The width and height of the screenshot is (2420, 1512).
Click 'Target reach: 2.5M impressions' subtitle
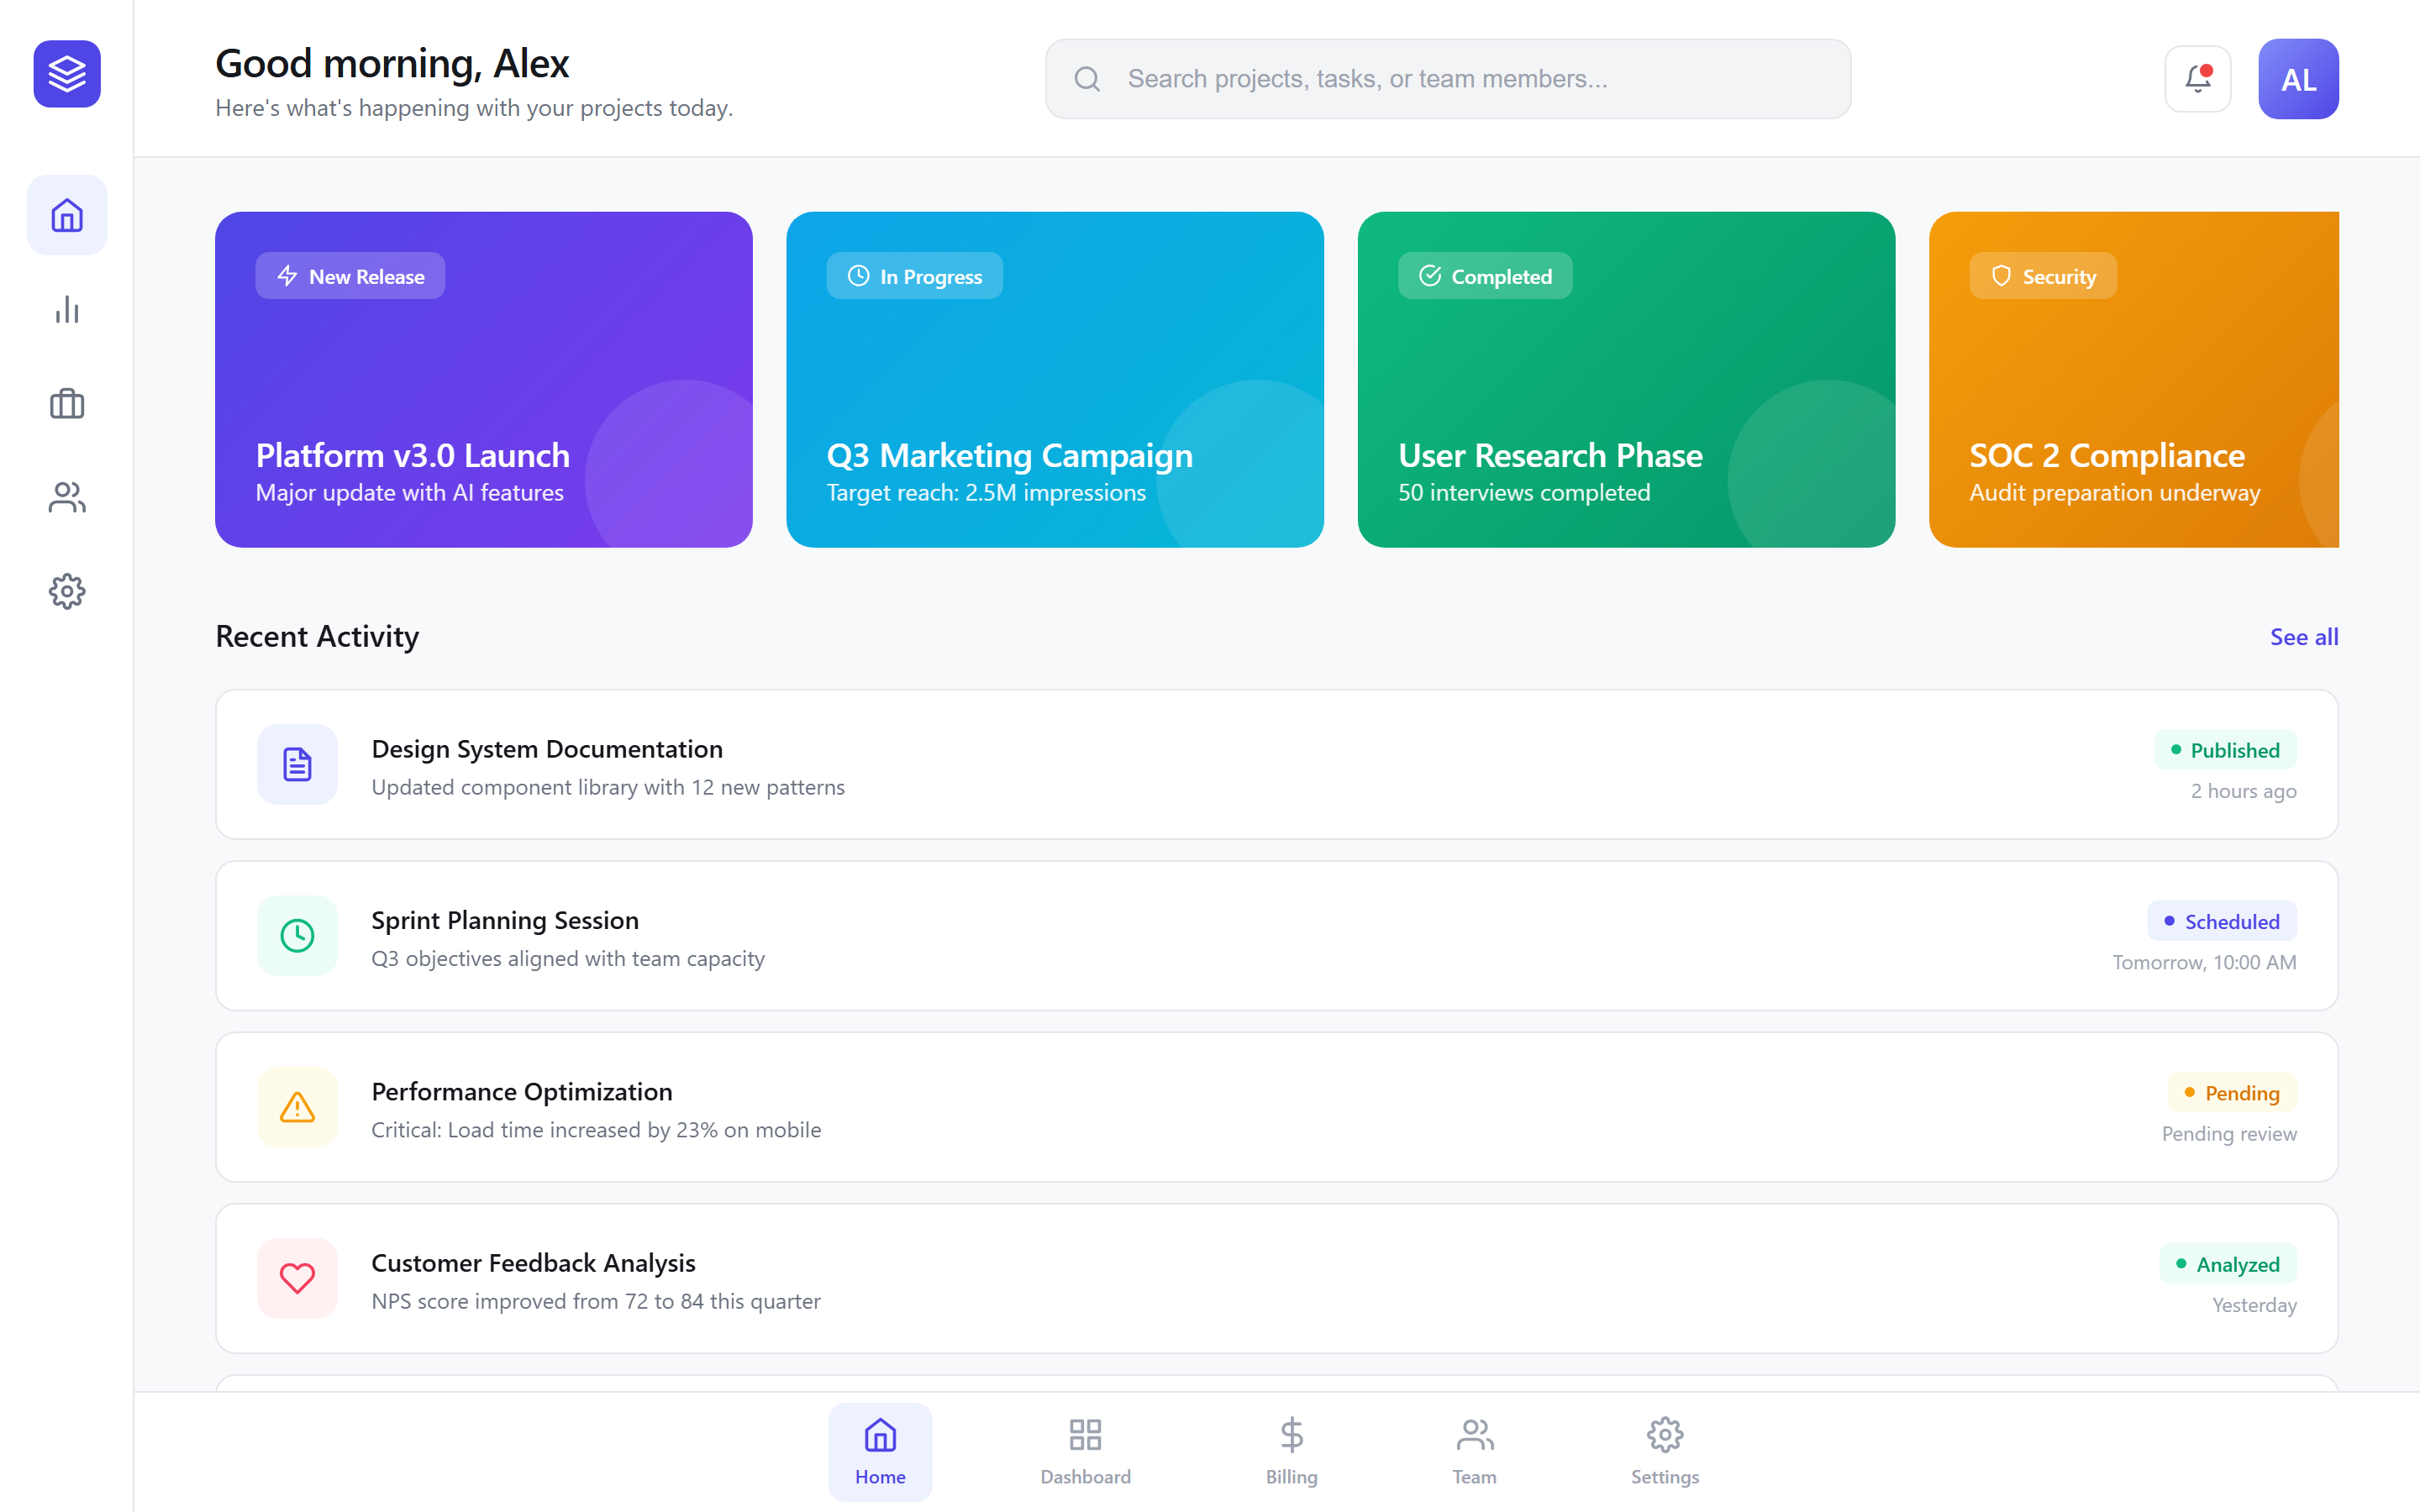(x=986, y=493)
